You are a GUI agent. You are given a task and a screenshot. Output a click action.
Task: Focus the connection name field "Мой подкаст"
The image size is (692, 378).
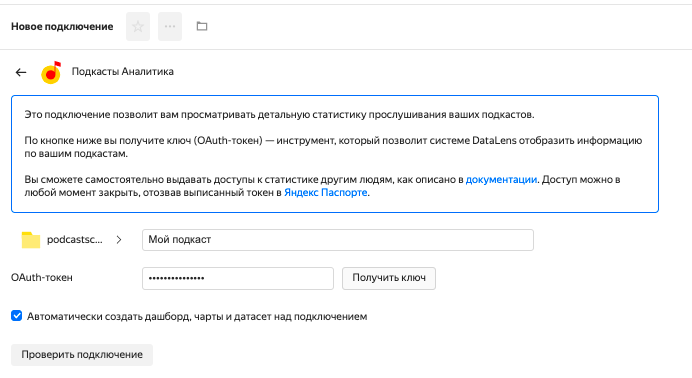338,240
